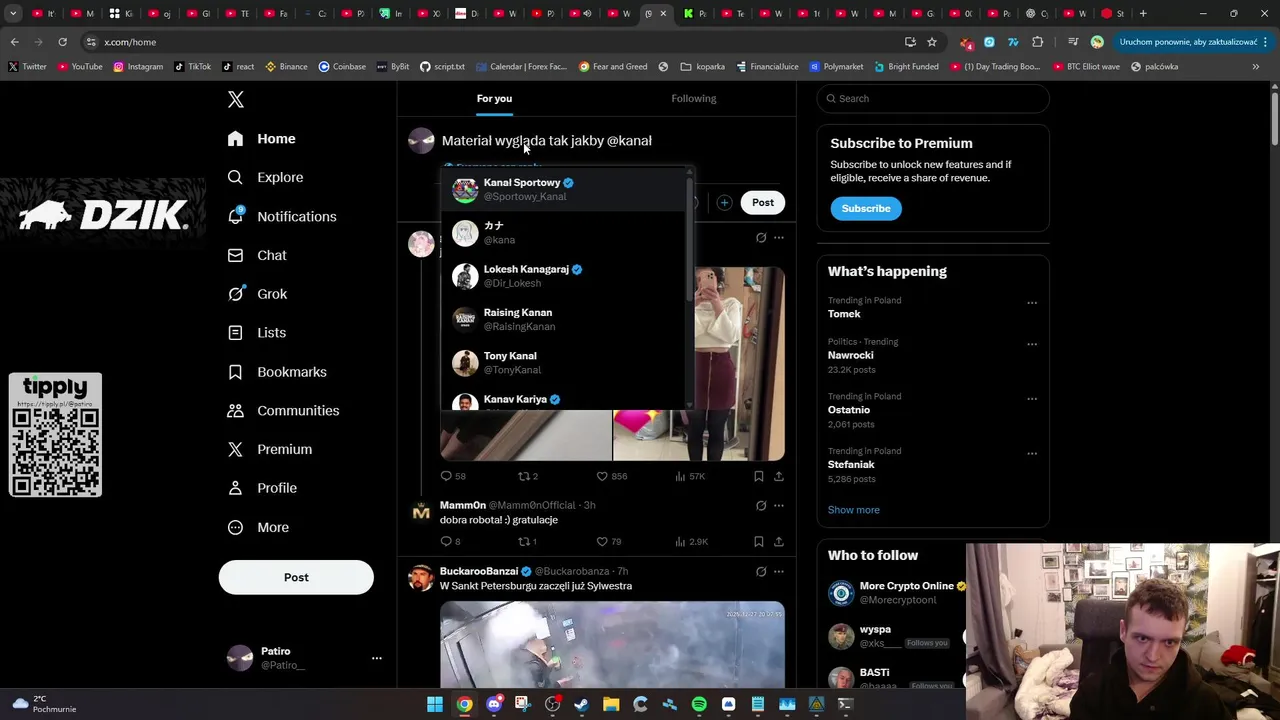1280x720 pixels.
Task: Click Show more under trends
Action: (x=854, y=510)
